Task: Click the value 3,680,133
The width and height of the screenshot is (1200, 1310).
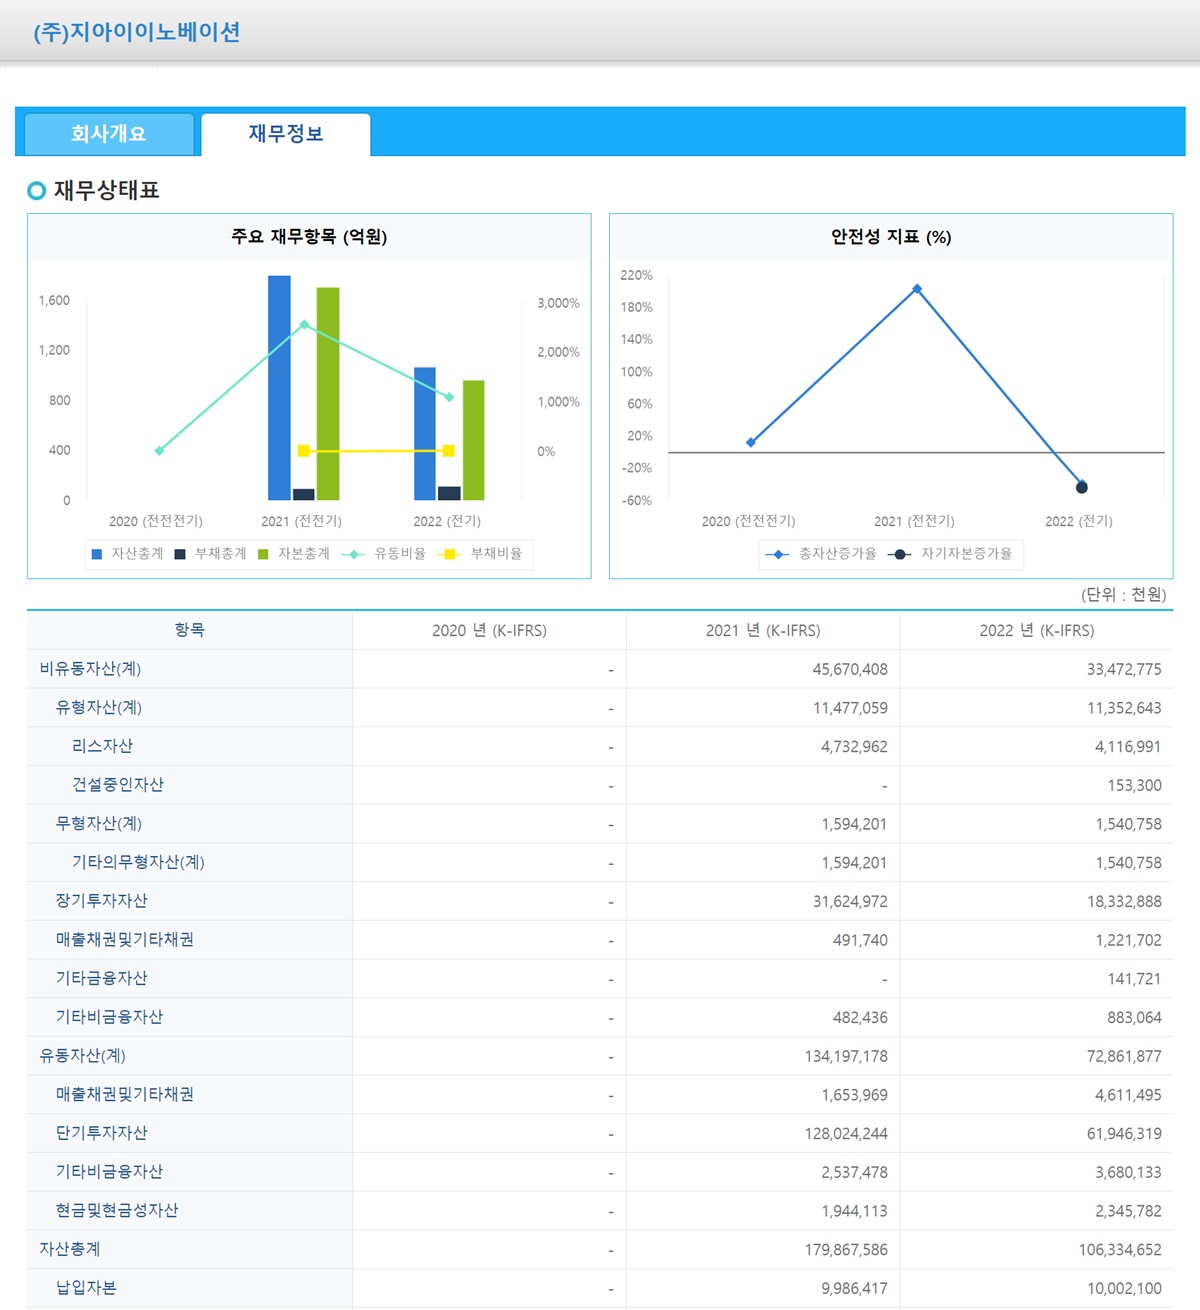Action: point(1128,1172)
